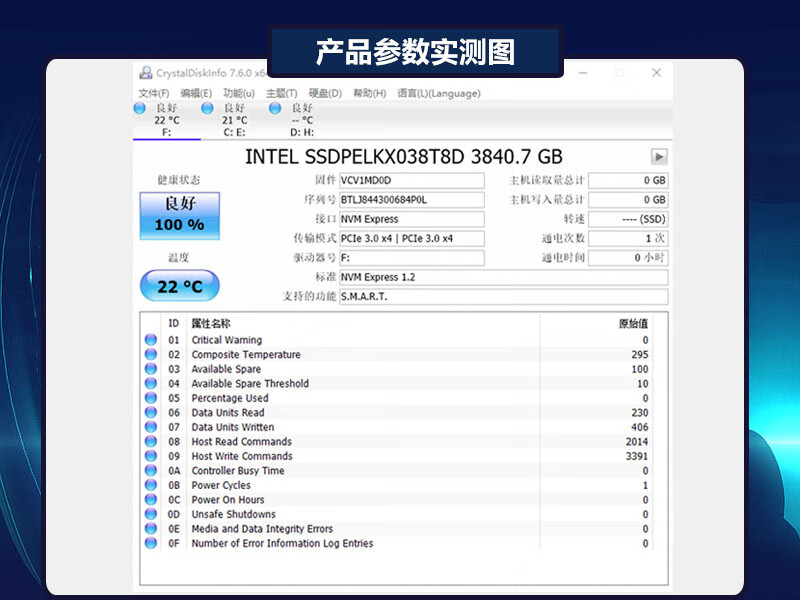The height and width of the screenshot is (600, 800).
Task: Click the 良好 100 % health status button
Action: pyautogui.click(x=180, y=216)
